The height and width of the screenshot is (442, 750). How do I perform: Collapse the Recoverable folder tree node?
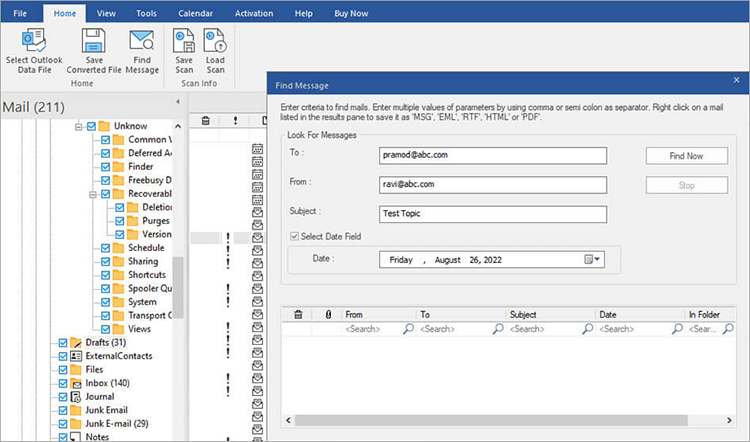click(x=92, y=194)
